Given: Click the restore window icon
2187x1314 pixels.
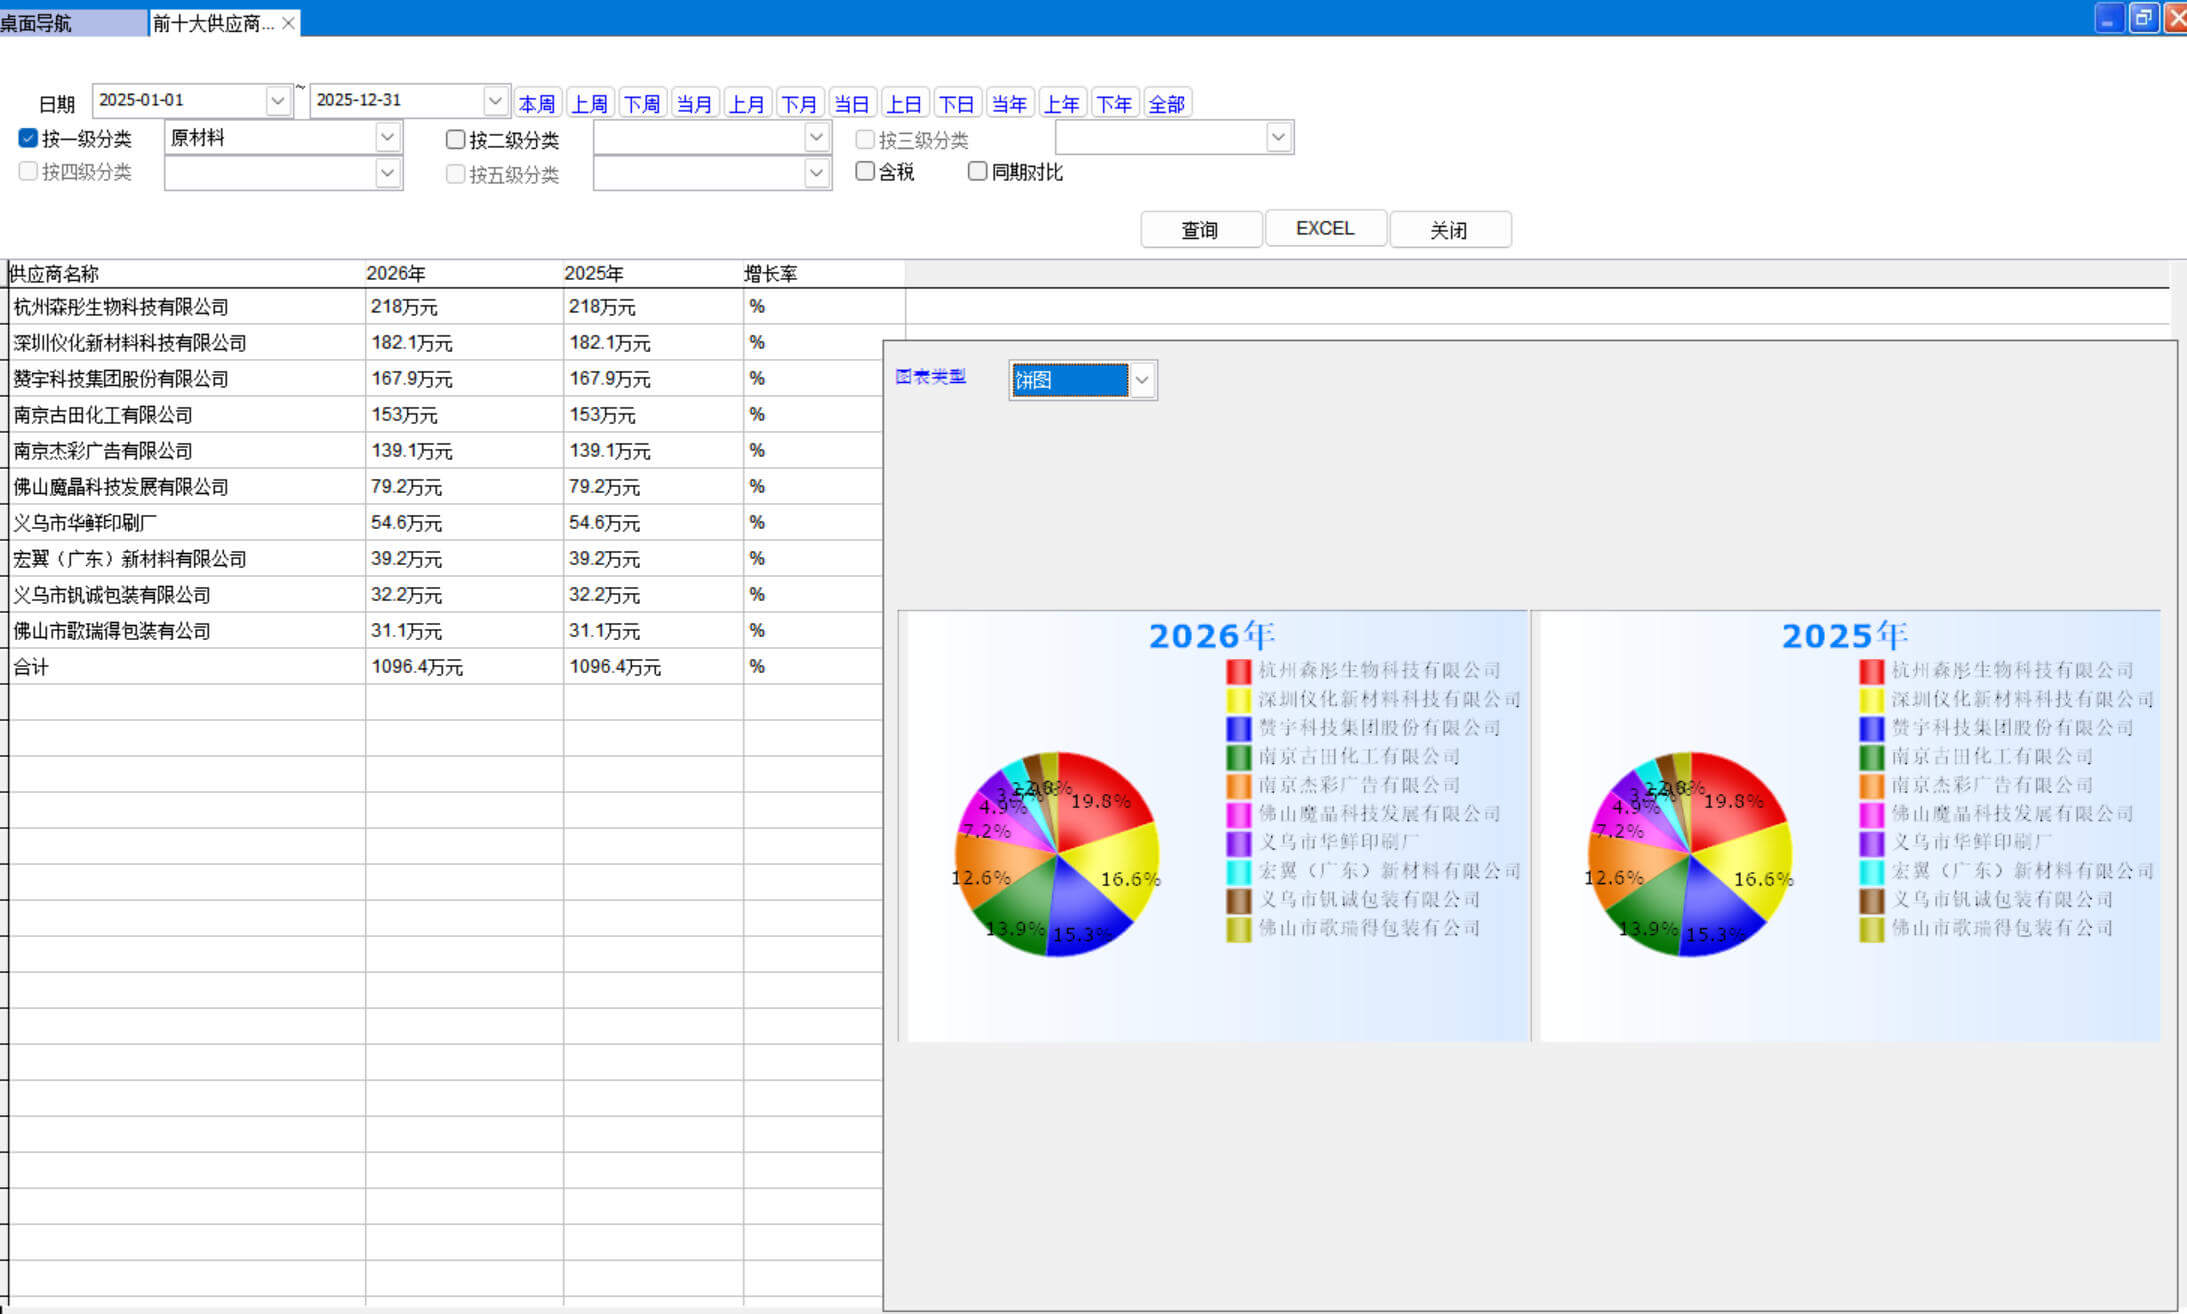Looking at the screenshot, I should click(2143, 18).
